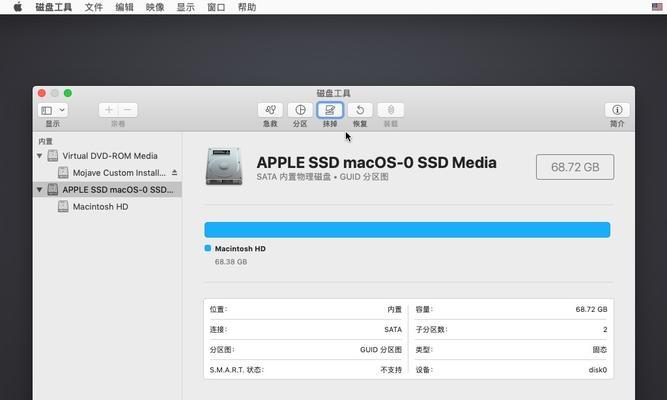
Task: Click the blue Macintosh HD legend swatch
Action: [x=208, y=248]
